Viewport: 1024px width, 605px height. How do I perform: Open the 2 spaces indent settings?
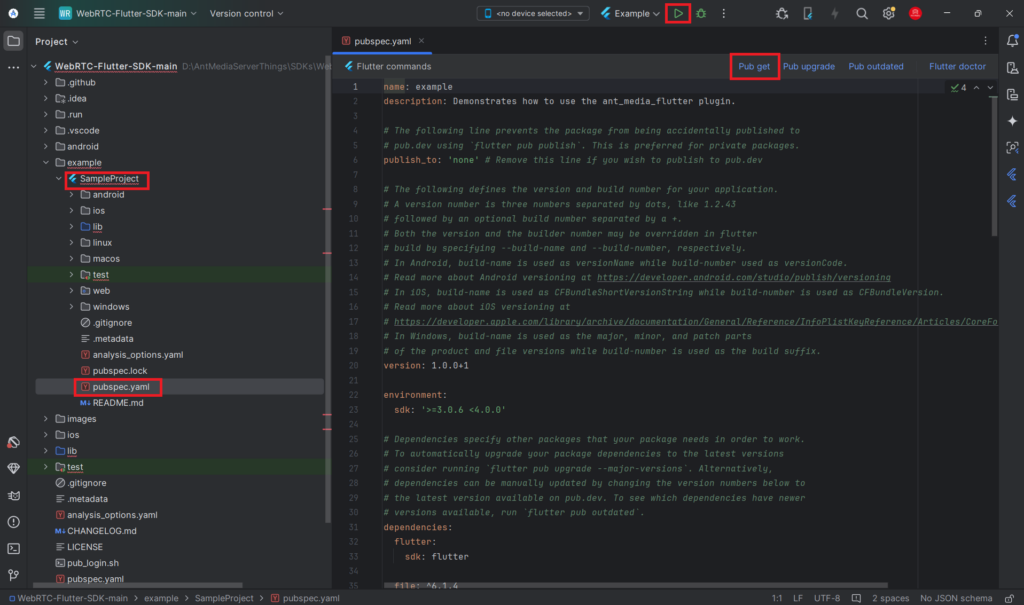(x=891, y=598)
